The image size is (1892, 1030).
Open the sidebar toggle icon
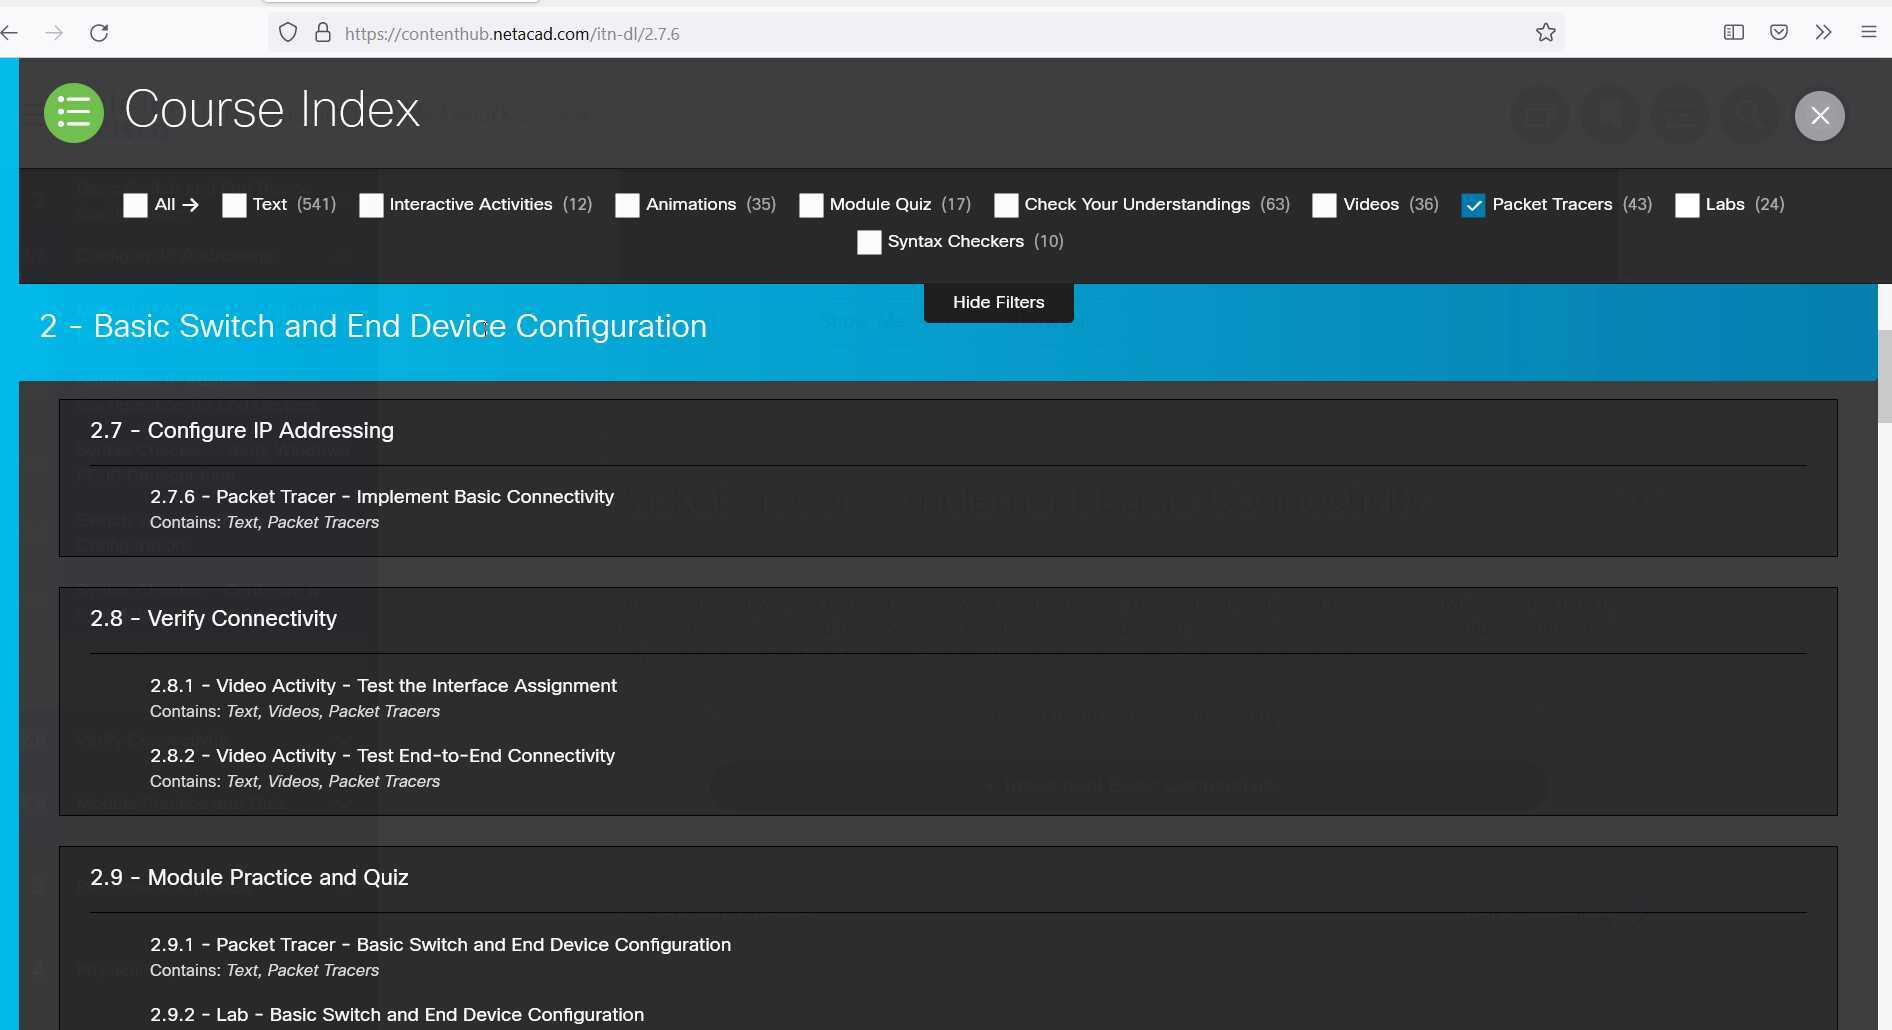pyautogui.click(x=1732, y=32)
